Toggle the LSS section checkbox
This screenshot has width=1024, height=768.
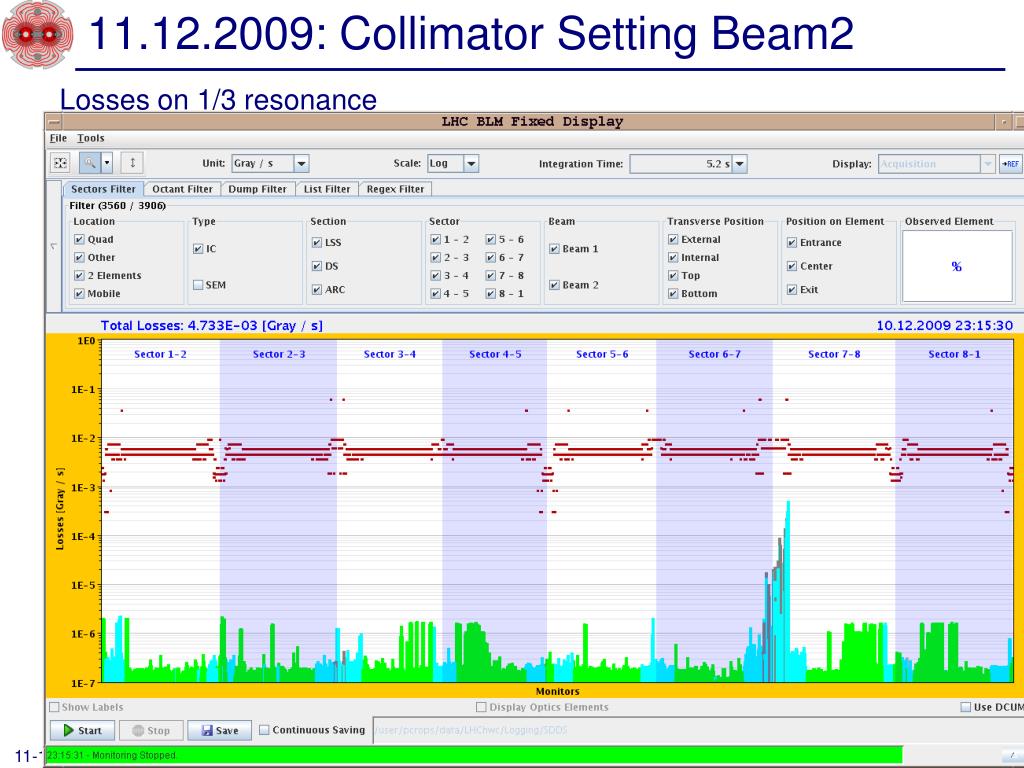coord(317,243)
